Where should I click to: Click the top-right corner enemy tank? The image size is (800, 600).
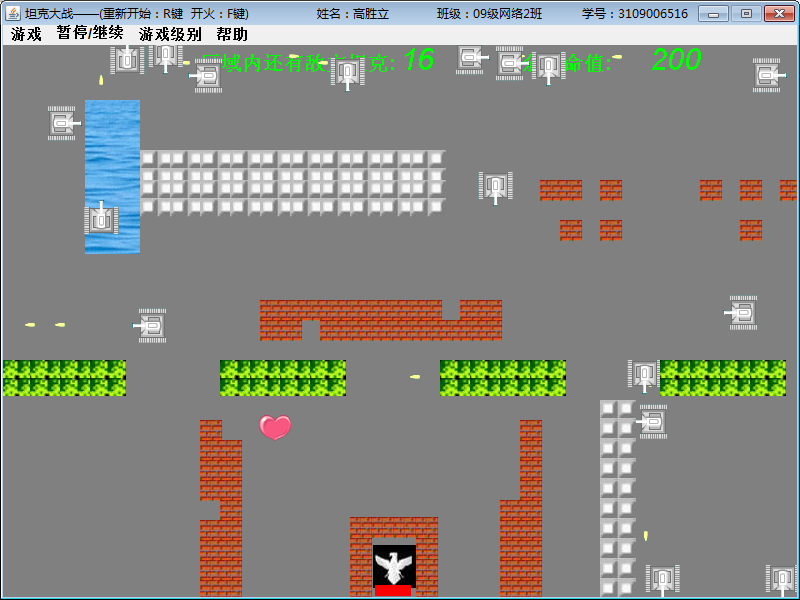(x=768, y=76)
